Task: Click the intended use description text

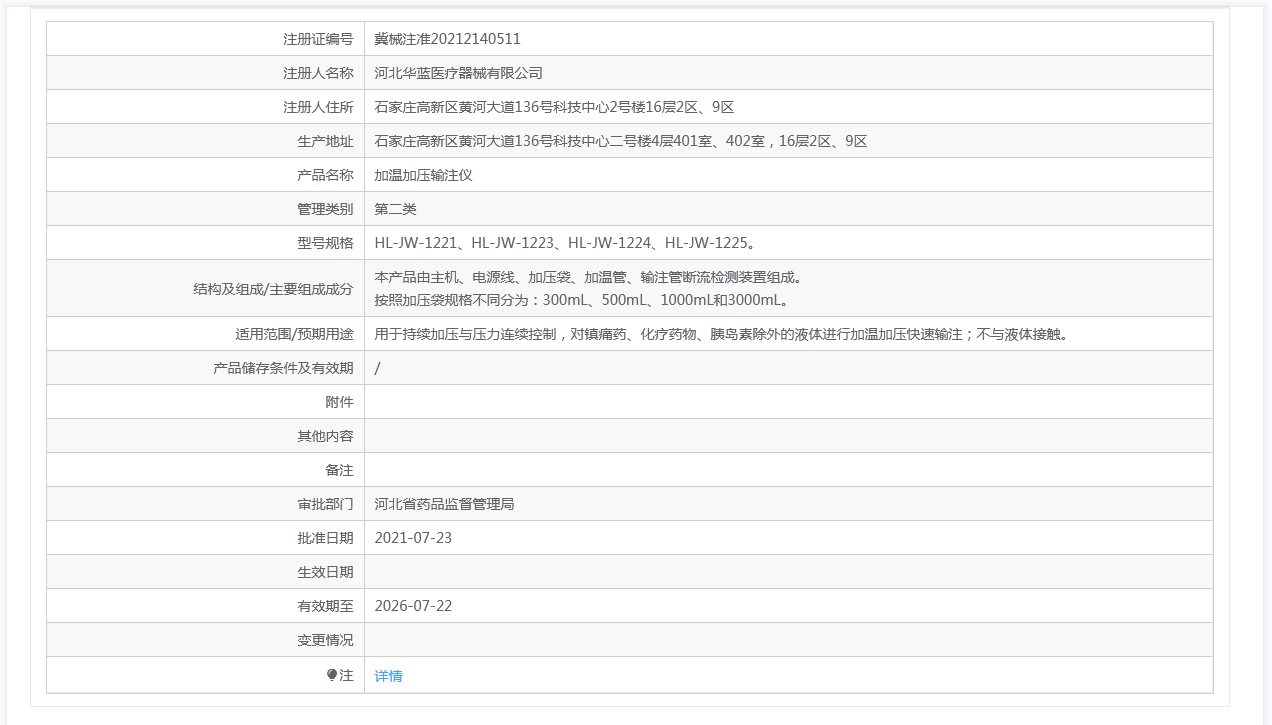Action: [720, 334]
